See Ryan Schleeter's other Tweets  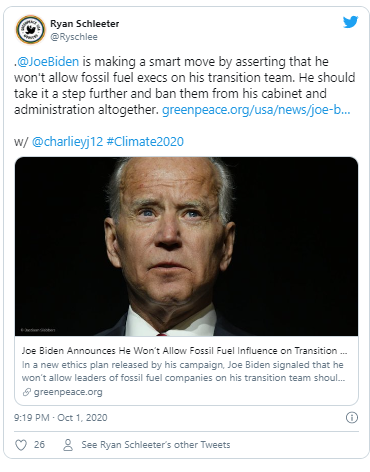pyautogui.click(x=156, y=445)
